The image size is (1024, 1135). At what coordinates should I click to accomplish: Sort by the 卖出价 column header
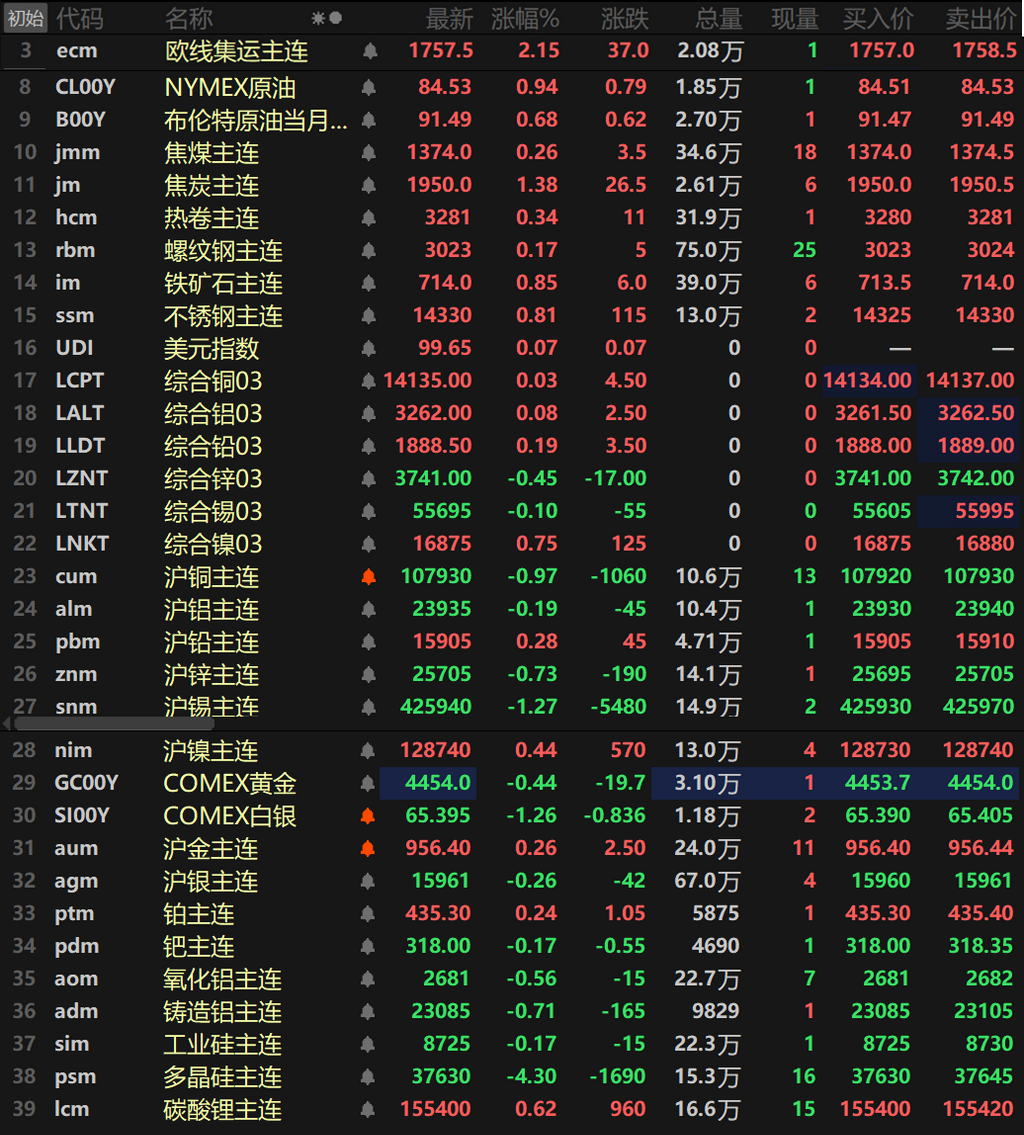981,18
